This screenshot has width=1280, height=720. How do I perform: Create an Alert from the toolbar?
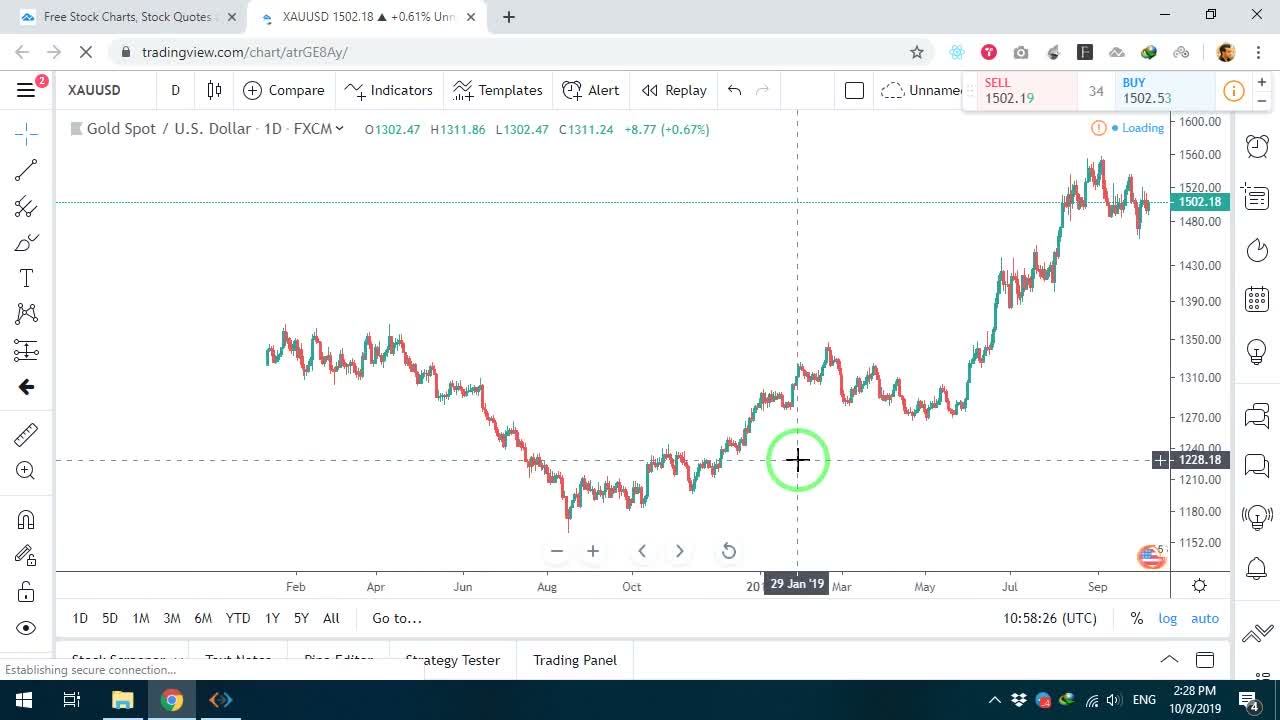[x=591, y=90]
